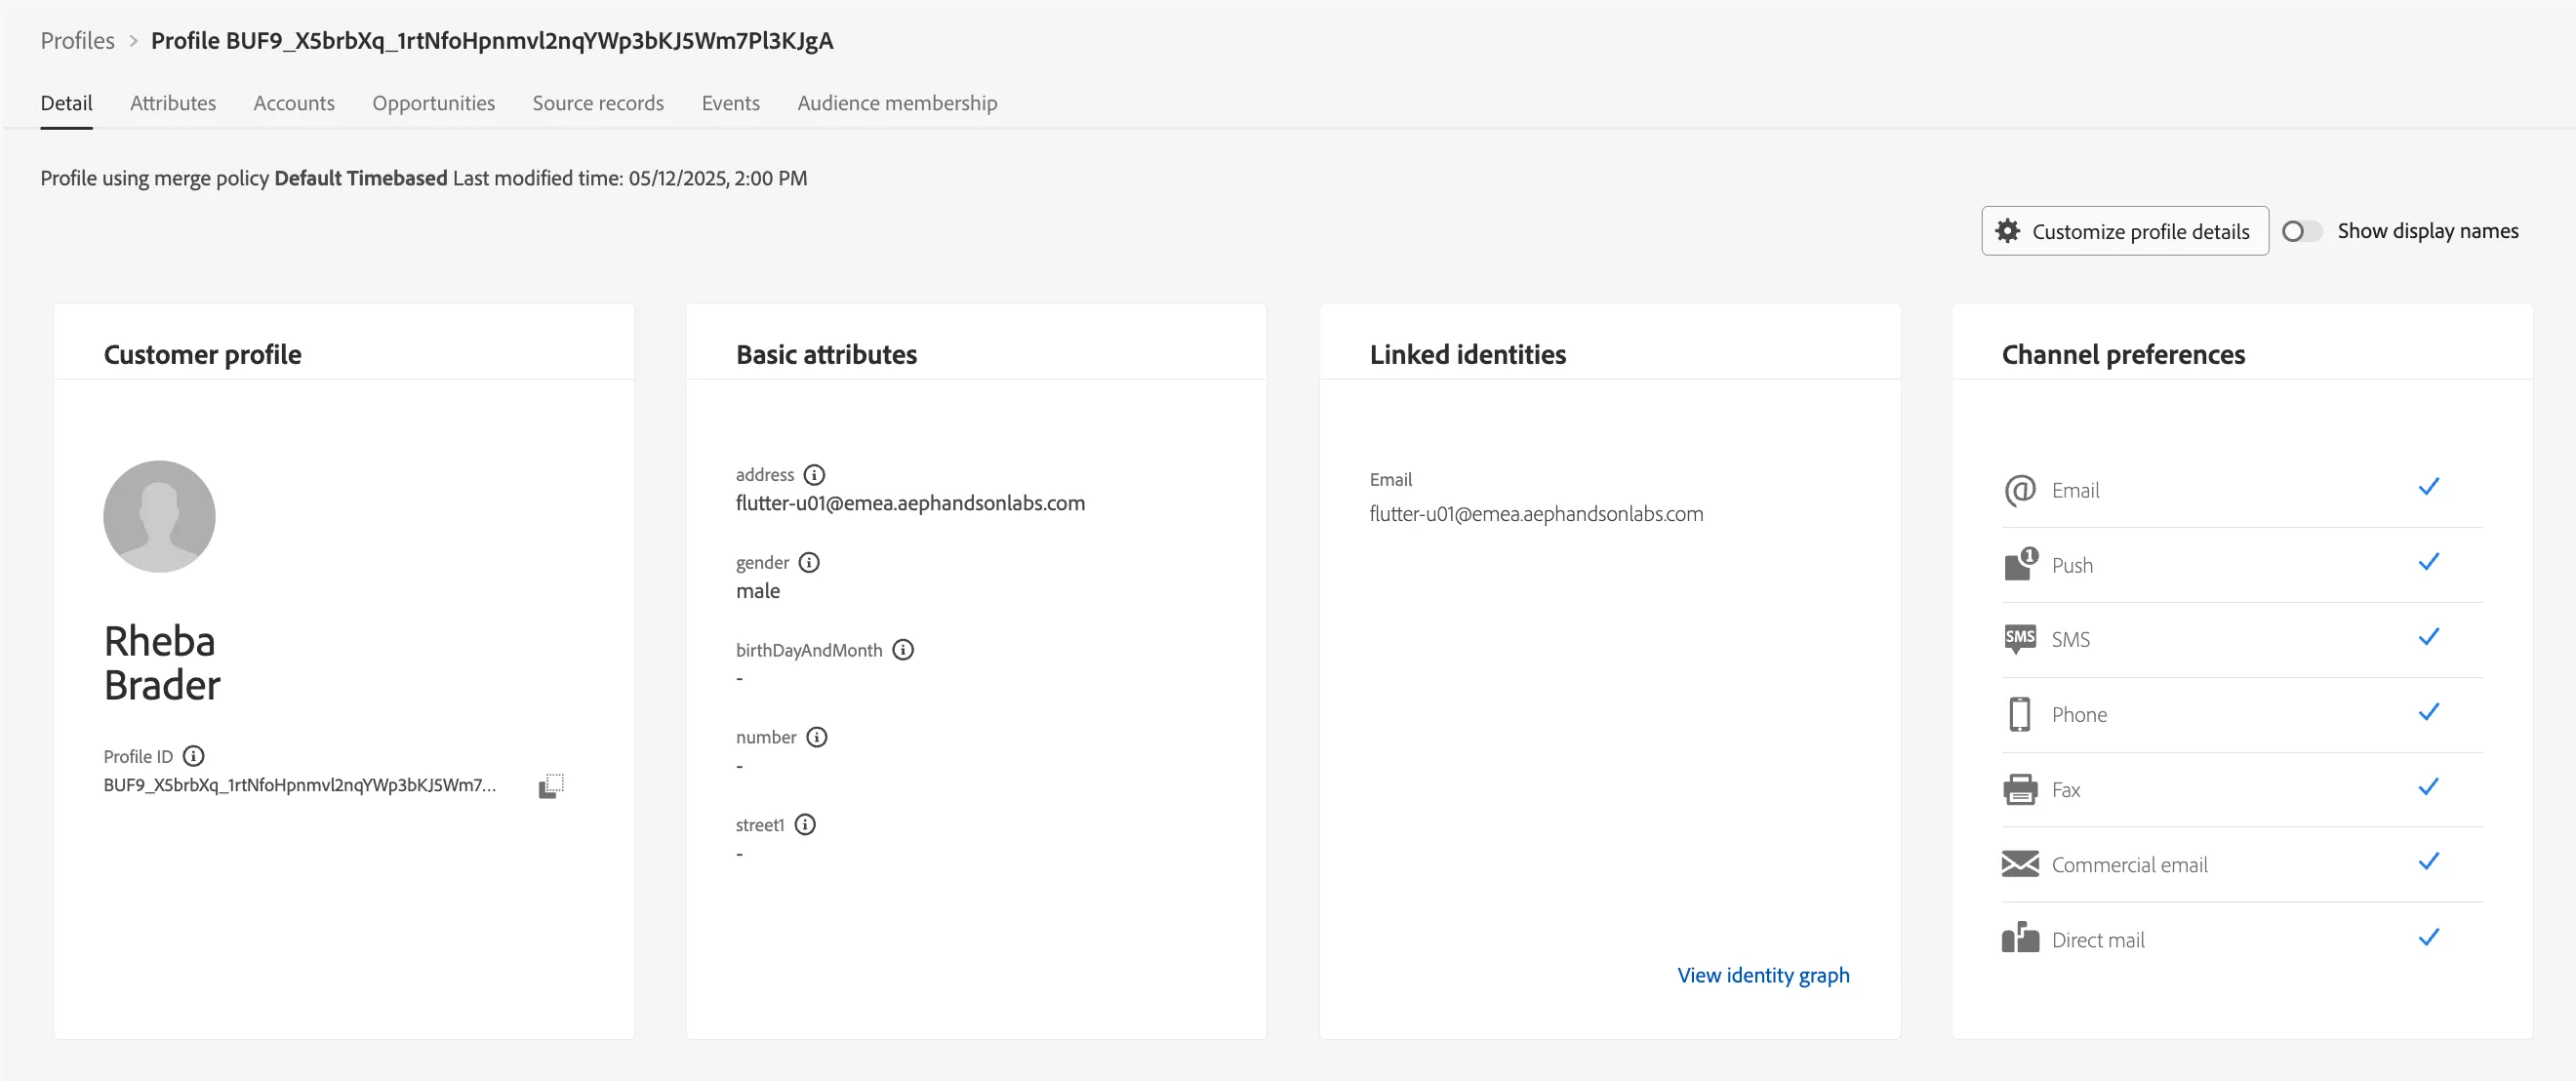Show info for the street1 attribute
This screenshot has height=1081, width=2576.
tap(805, 825)
